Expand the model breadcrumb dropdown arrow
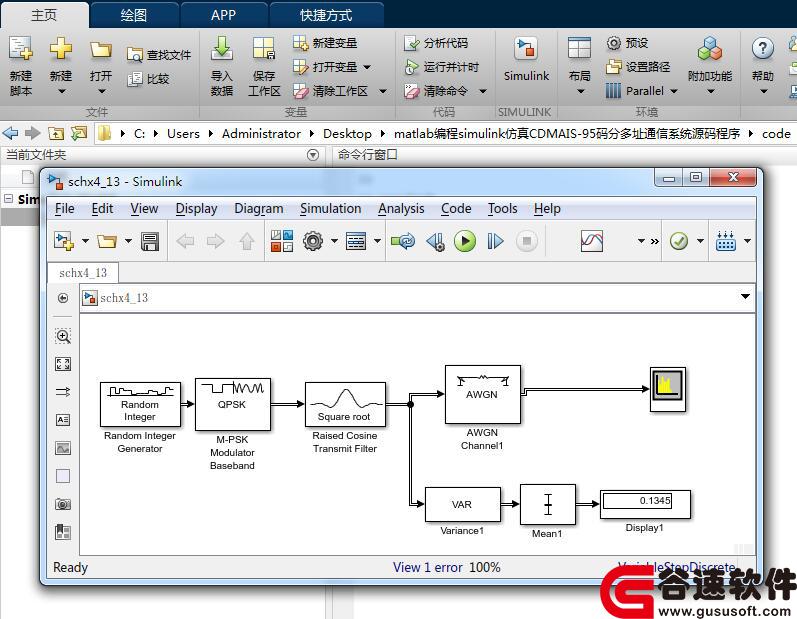Screen dimensions: 797x619 (x=745, y=296)
